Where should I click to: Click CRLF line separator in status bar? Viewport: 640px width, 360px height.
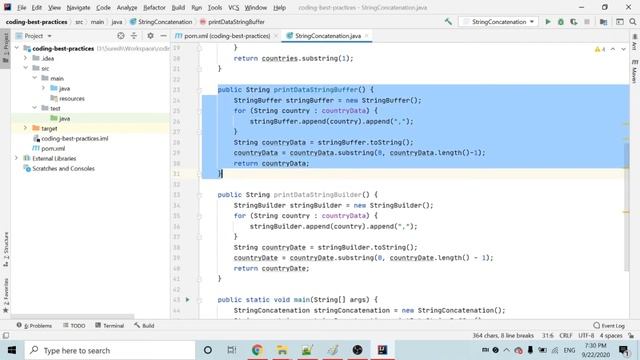pos(565,336)
